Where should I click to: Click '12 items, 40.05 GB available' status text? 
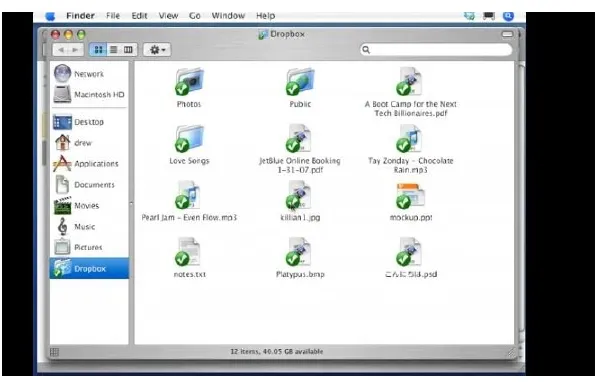277,351
